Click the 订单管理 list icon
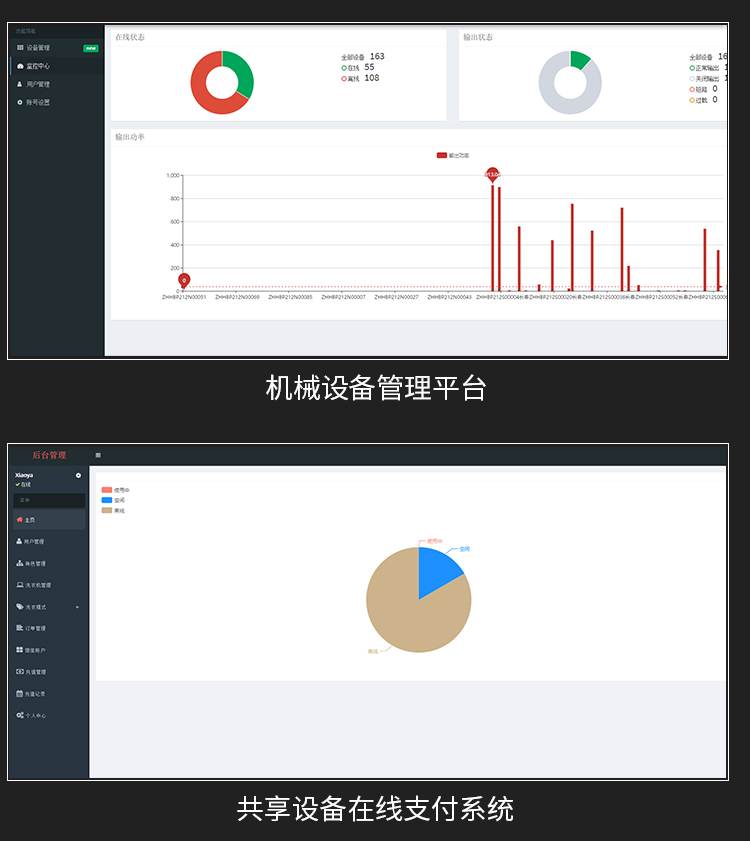Viewport: 750px width, 841px height. (19, 628)
